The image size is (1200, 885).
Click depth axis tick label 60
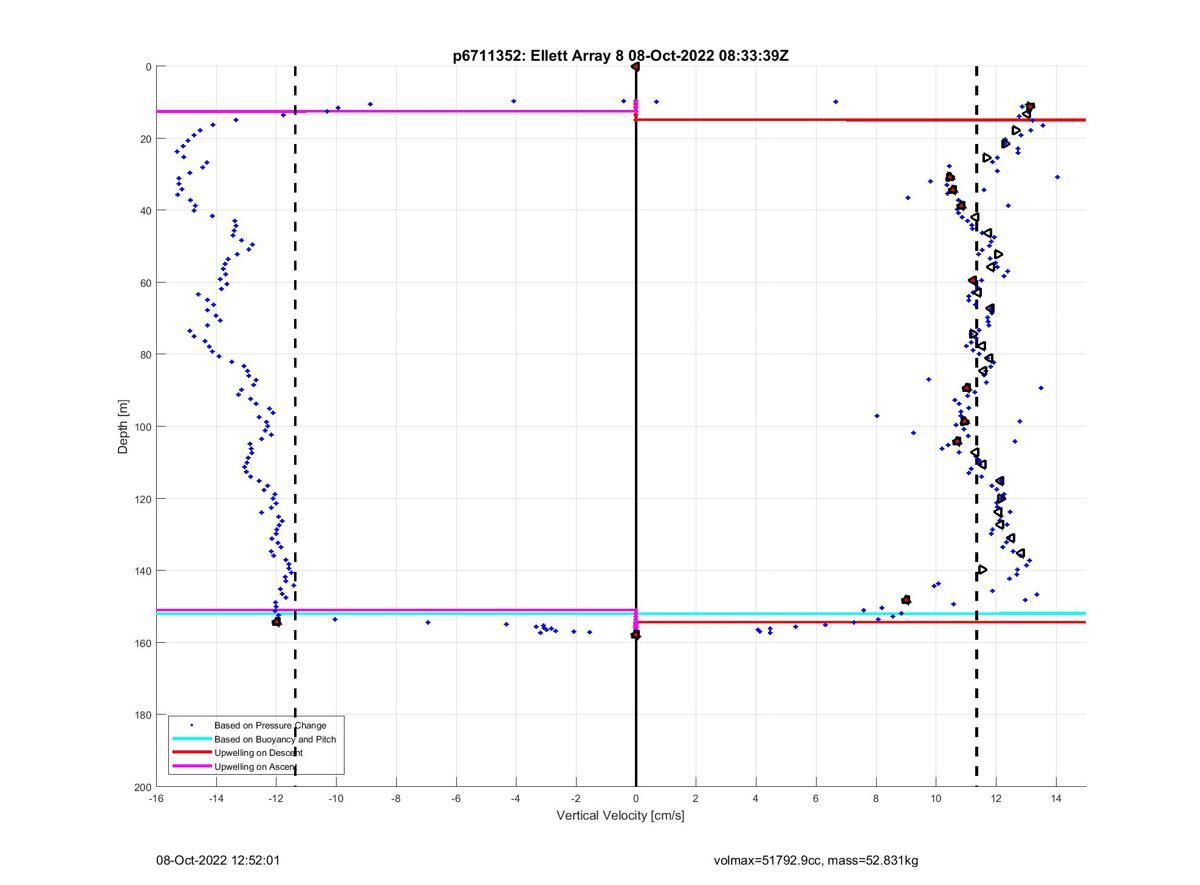tap(145, 283)
